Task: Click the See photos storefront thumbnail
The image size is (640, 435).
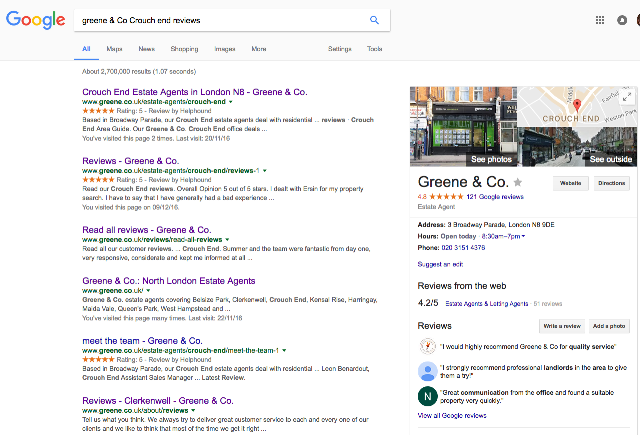Action: click(463, 127)
